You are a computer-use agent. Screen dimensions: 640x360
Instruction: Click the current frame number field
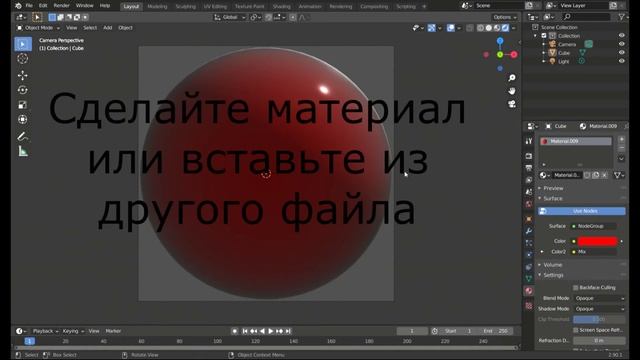coord(412,331)
